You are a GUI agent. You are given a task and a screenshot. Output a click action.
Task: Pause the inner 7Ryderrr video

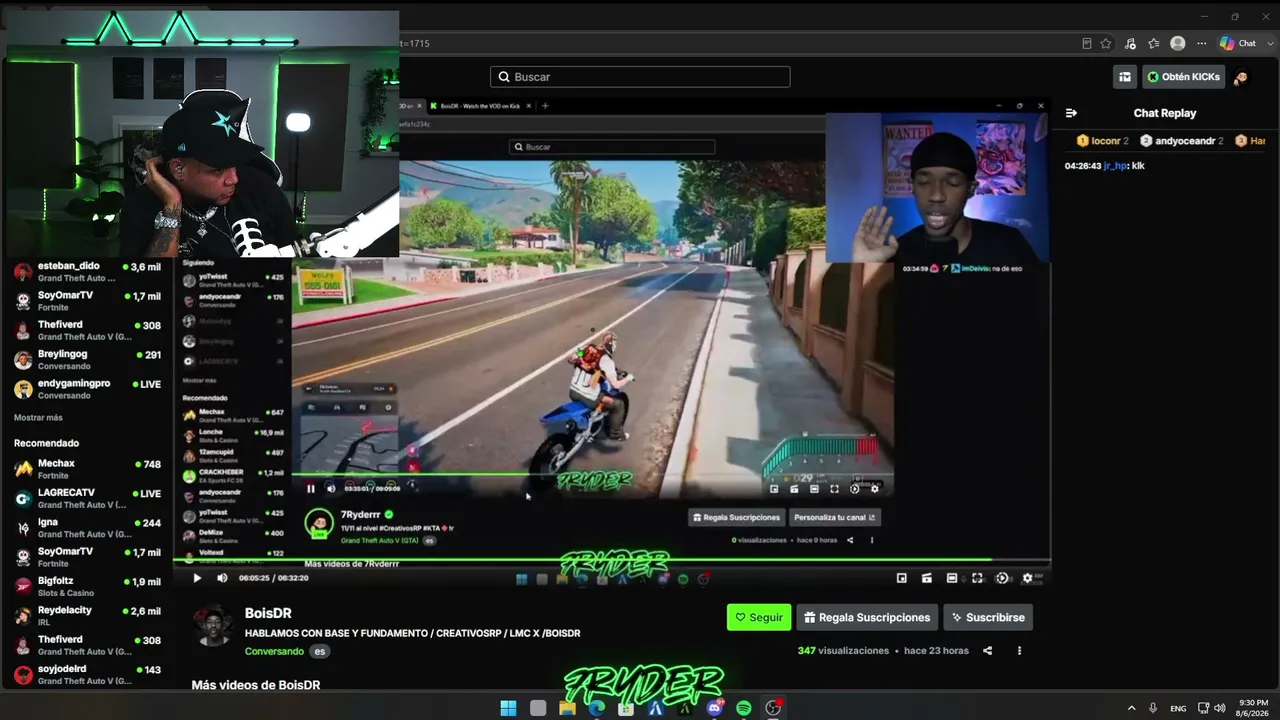(x=310, y=489)
